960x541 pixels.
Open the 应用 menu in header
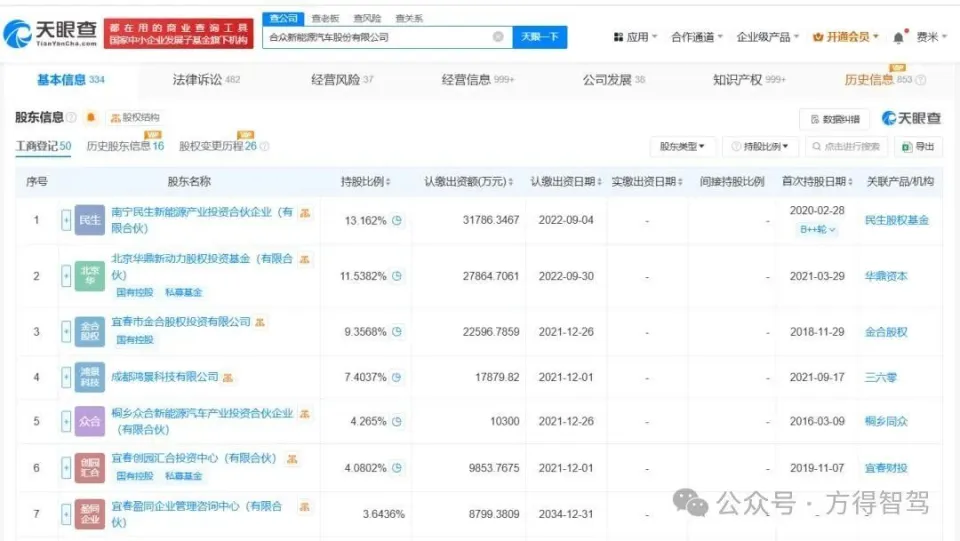(x=635, y=37)
